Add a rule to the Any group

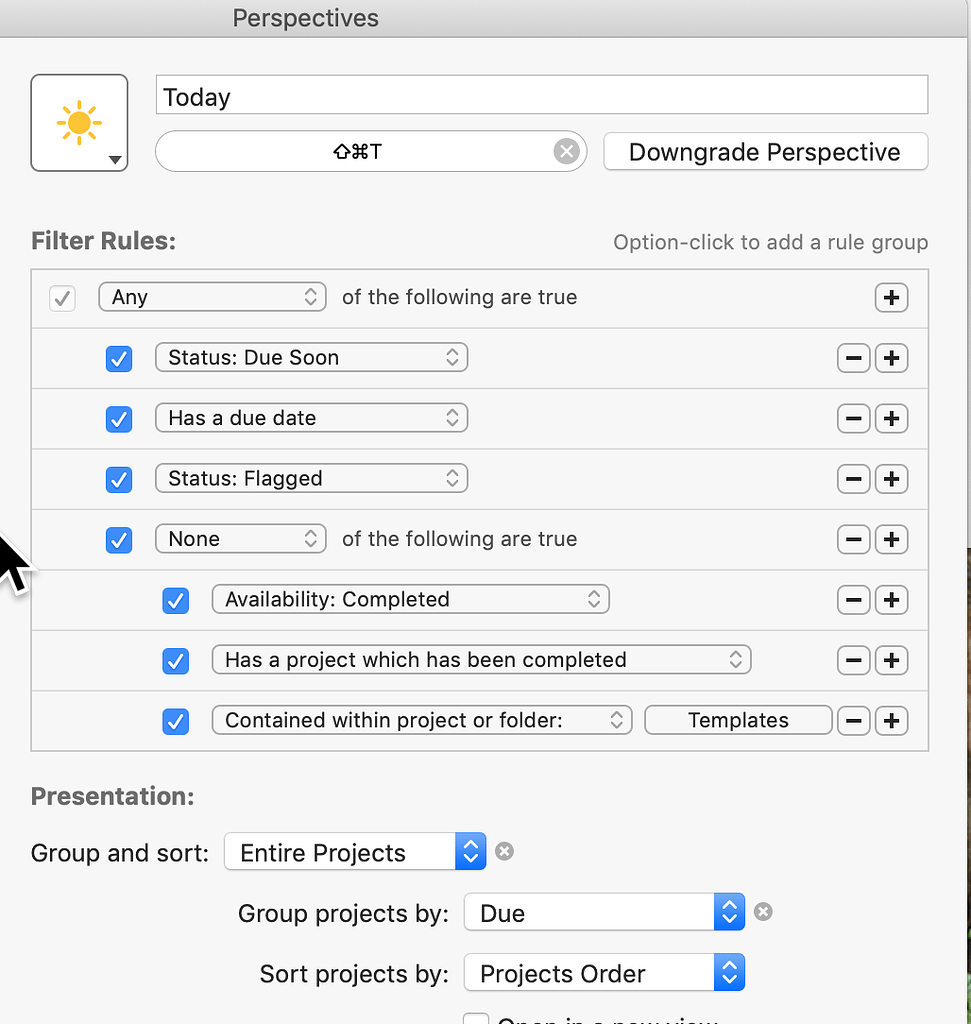891,297
